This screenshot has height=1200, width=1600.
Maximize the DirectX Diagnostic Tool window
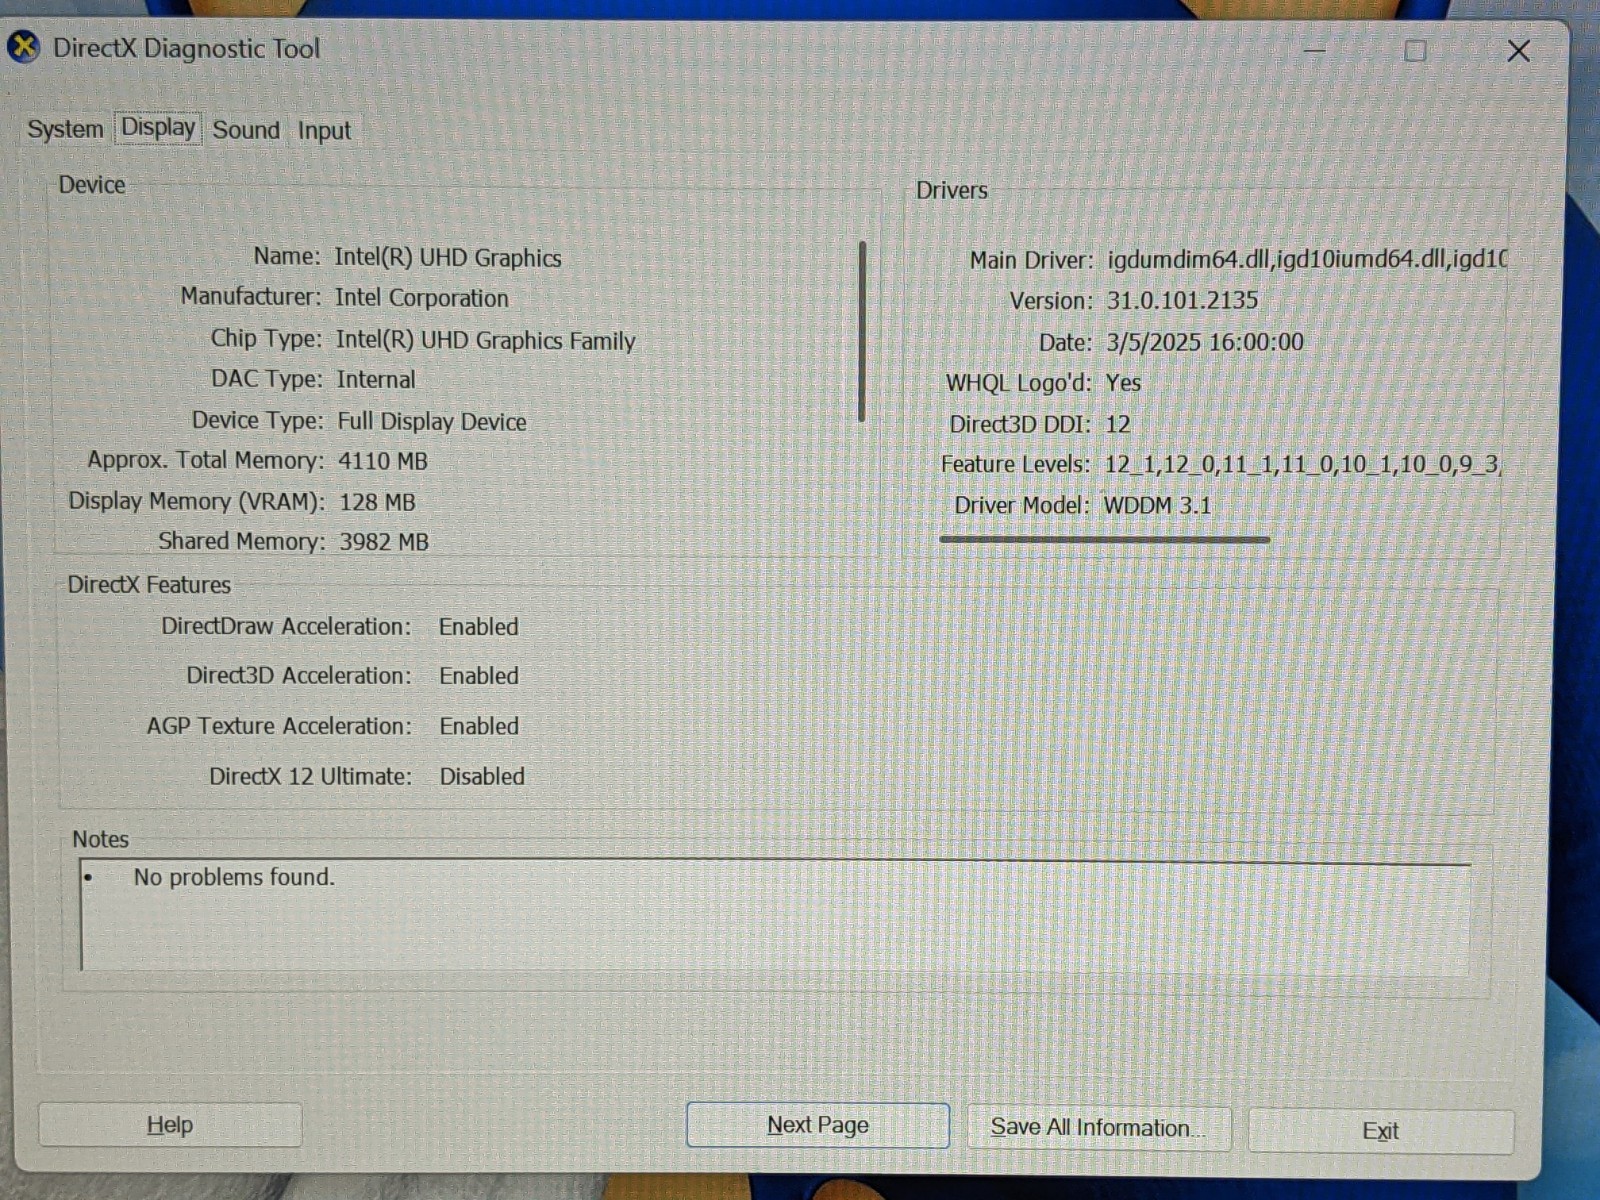(1415, 50)
